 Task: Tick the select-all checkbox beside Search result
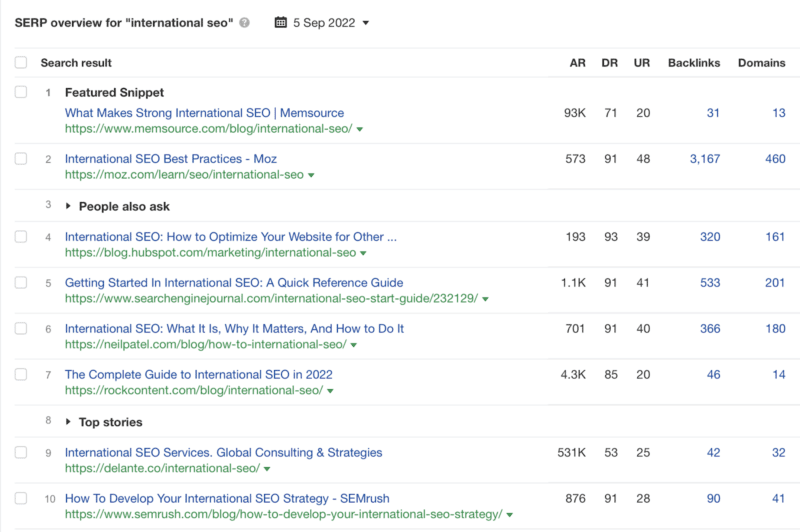pos(21,62)
